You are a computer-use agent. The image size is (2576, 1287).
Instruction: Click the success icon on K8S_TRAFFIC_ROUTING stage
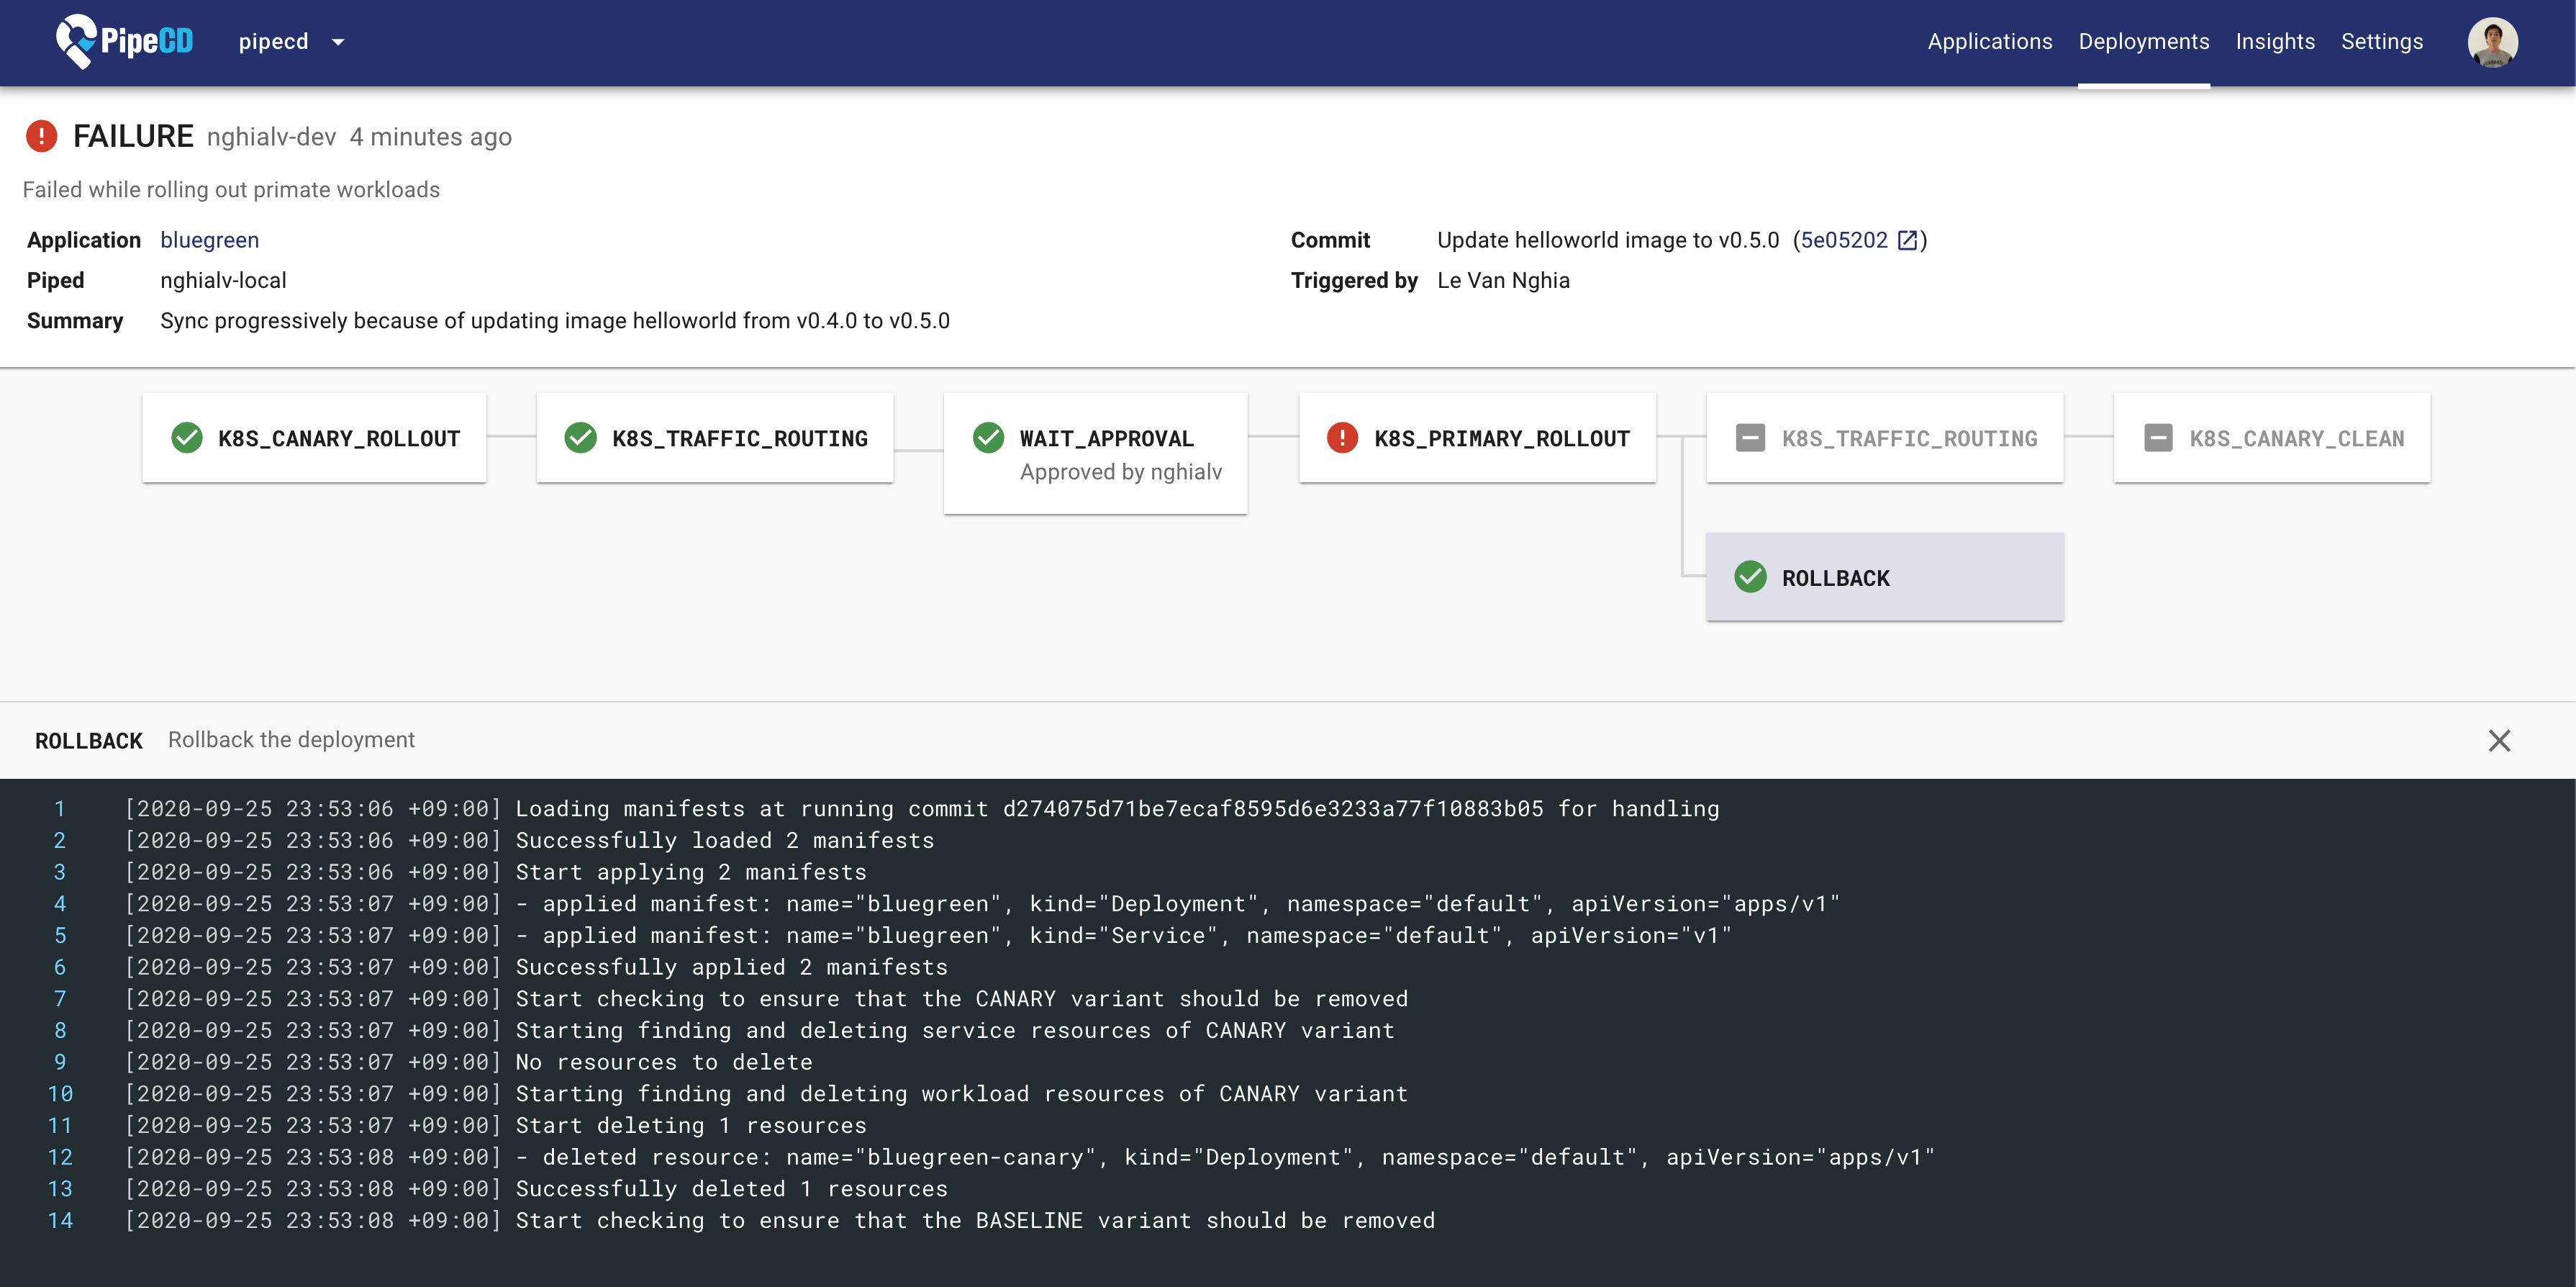[x=582, y=437]
